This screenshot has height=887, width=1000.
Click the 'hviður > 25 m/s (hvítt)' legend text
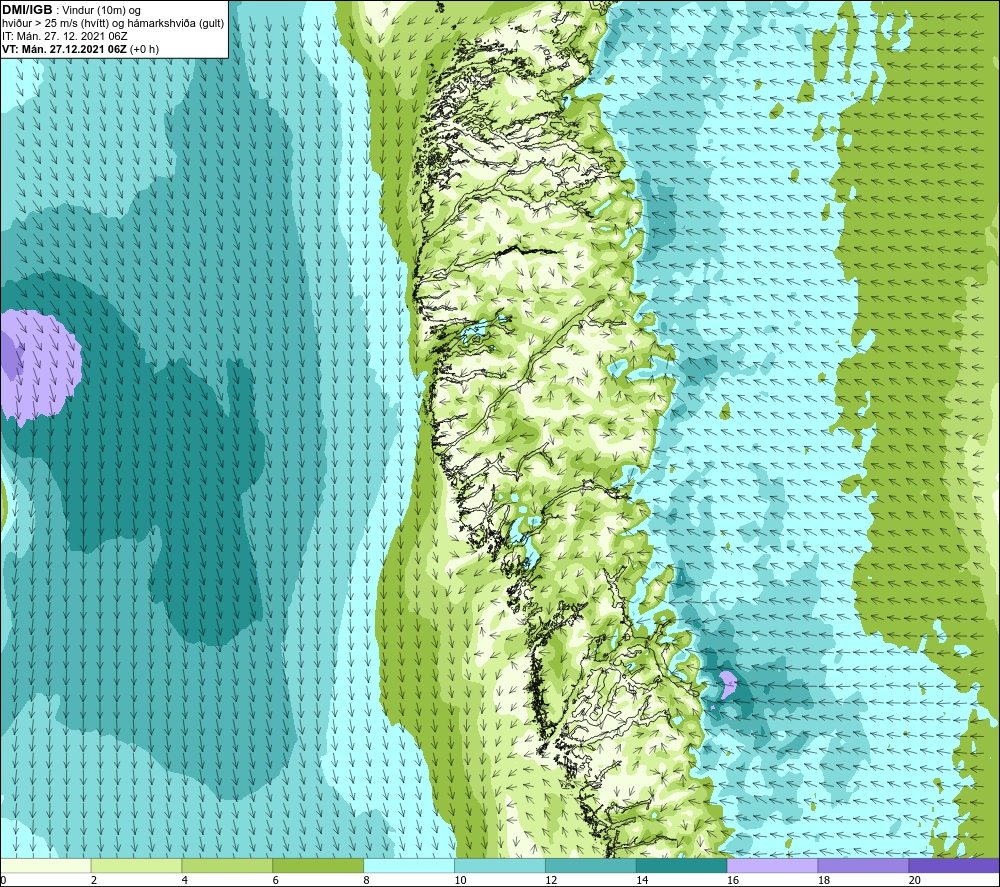click(56, 24)
